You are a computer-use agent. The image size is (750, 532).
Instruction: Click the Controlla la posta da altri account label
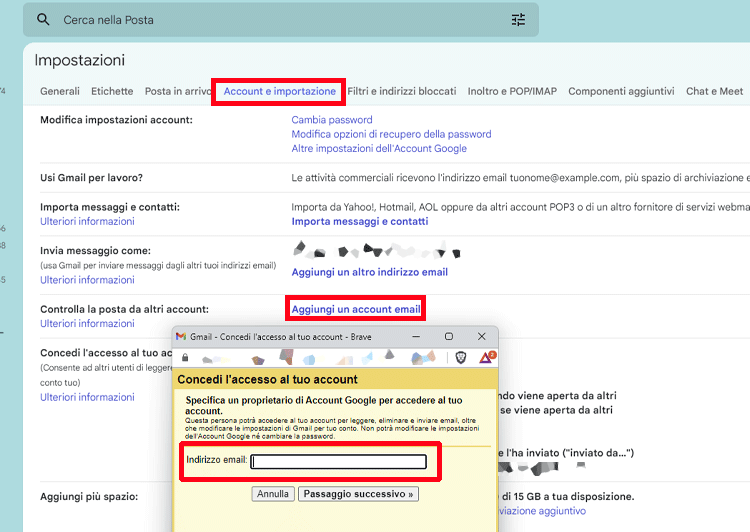tap(124, 309)
